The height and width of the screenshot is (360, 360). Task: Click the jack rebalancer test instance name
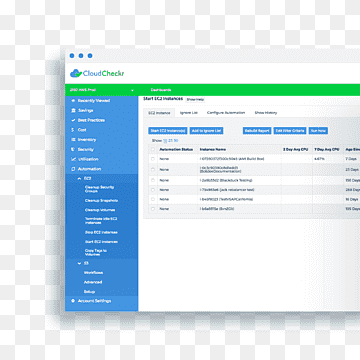point(227,190)
